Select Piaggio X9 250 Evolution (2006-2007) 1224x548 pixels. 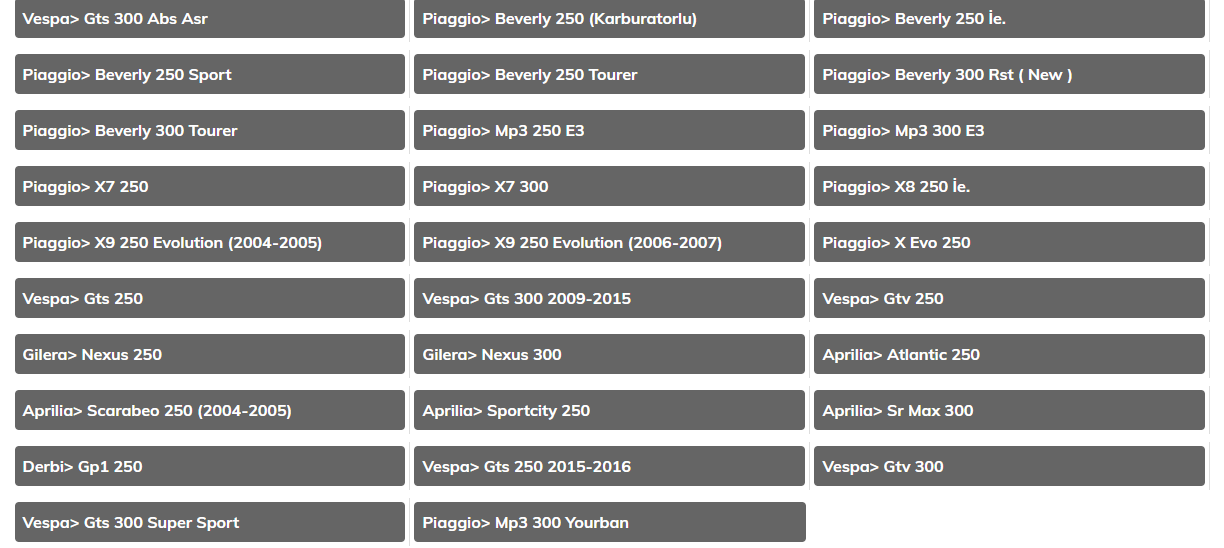(x=609, y=243)
